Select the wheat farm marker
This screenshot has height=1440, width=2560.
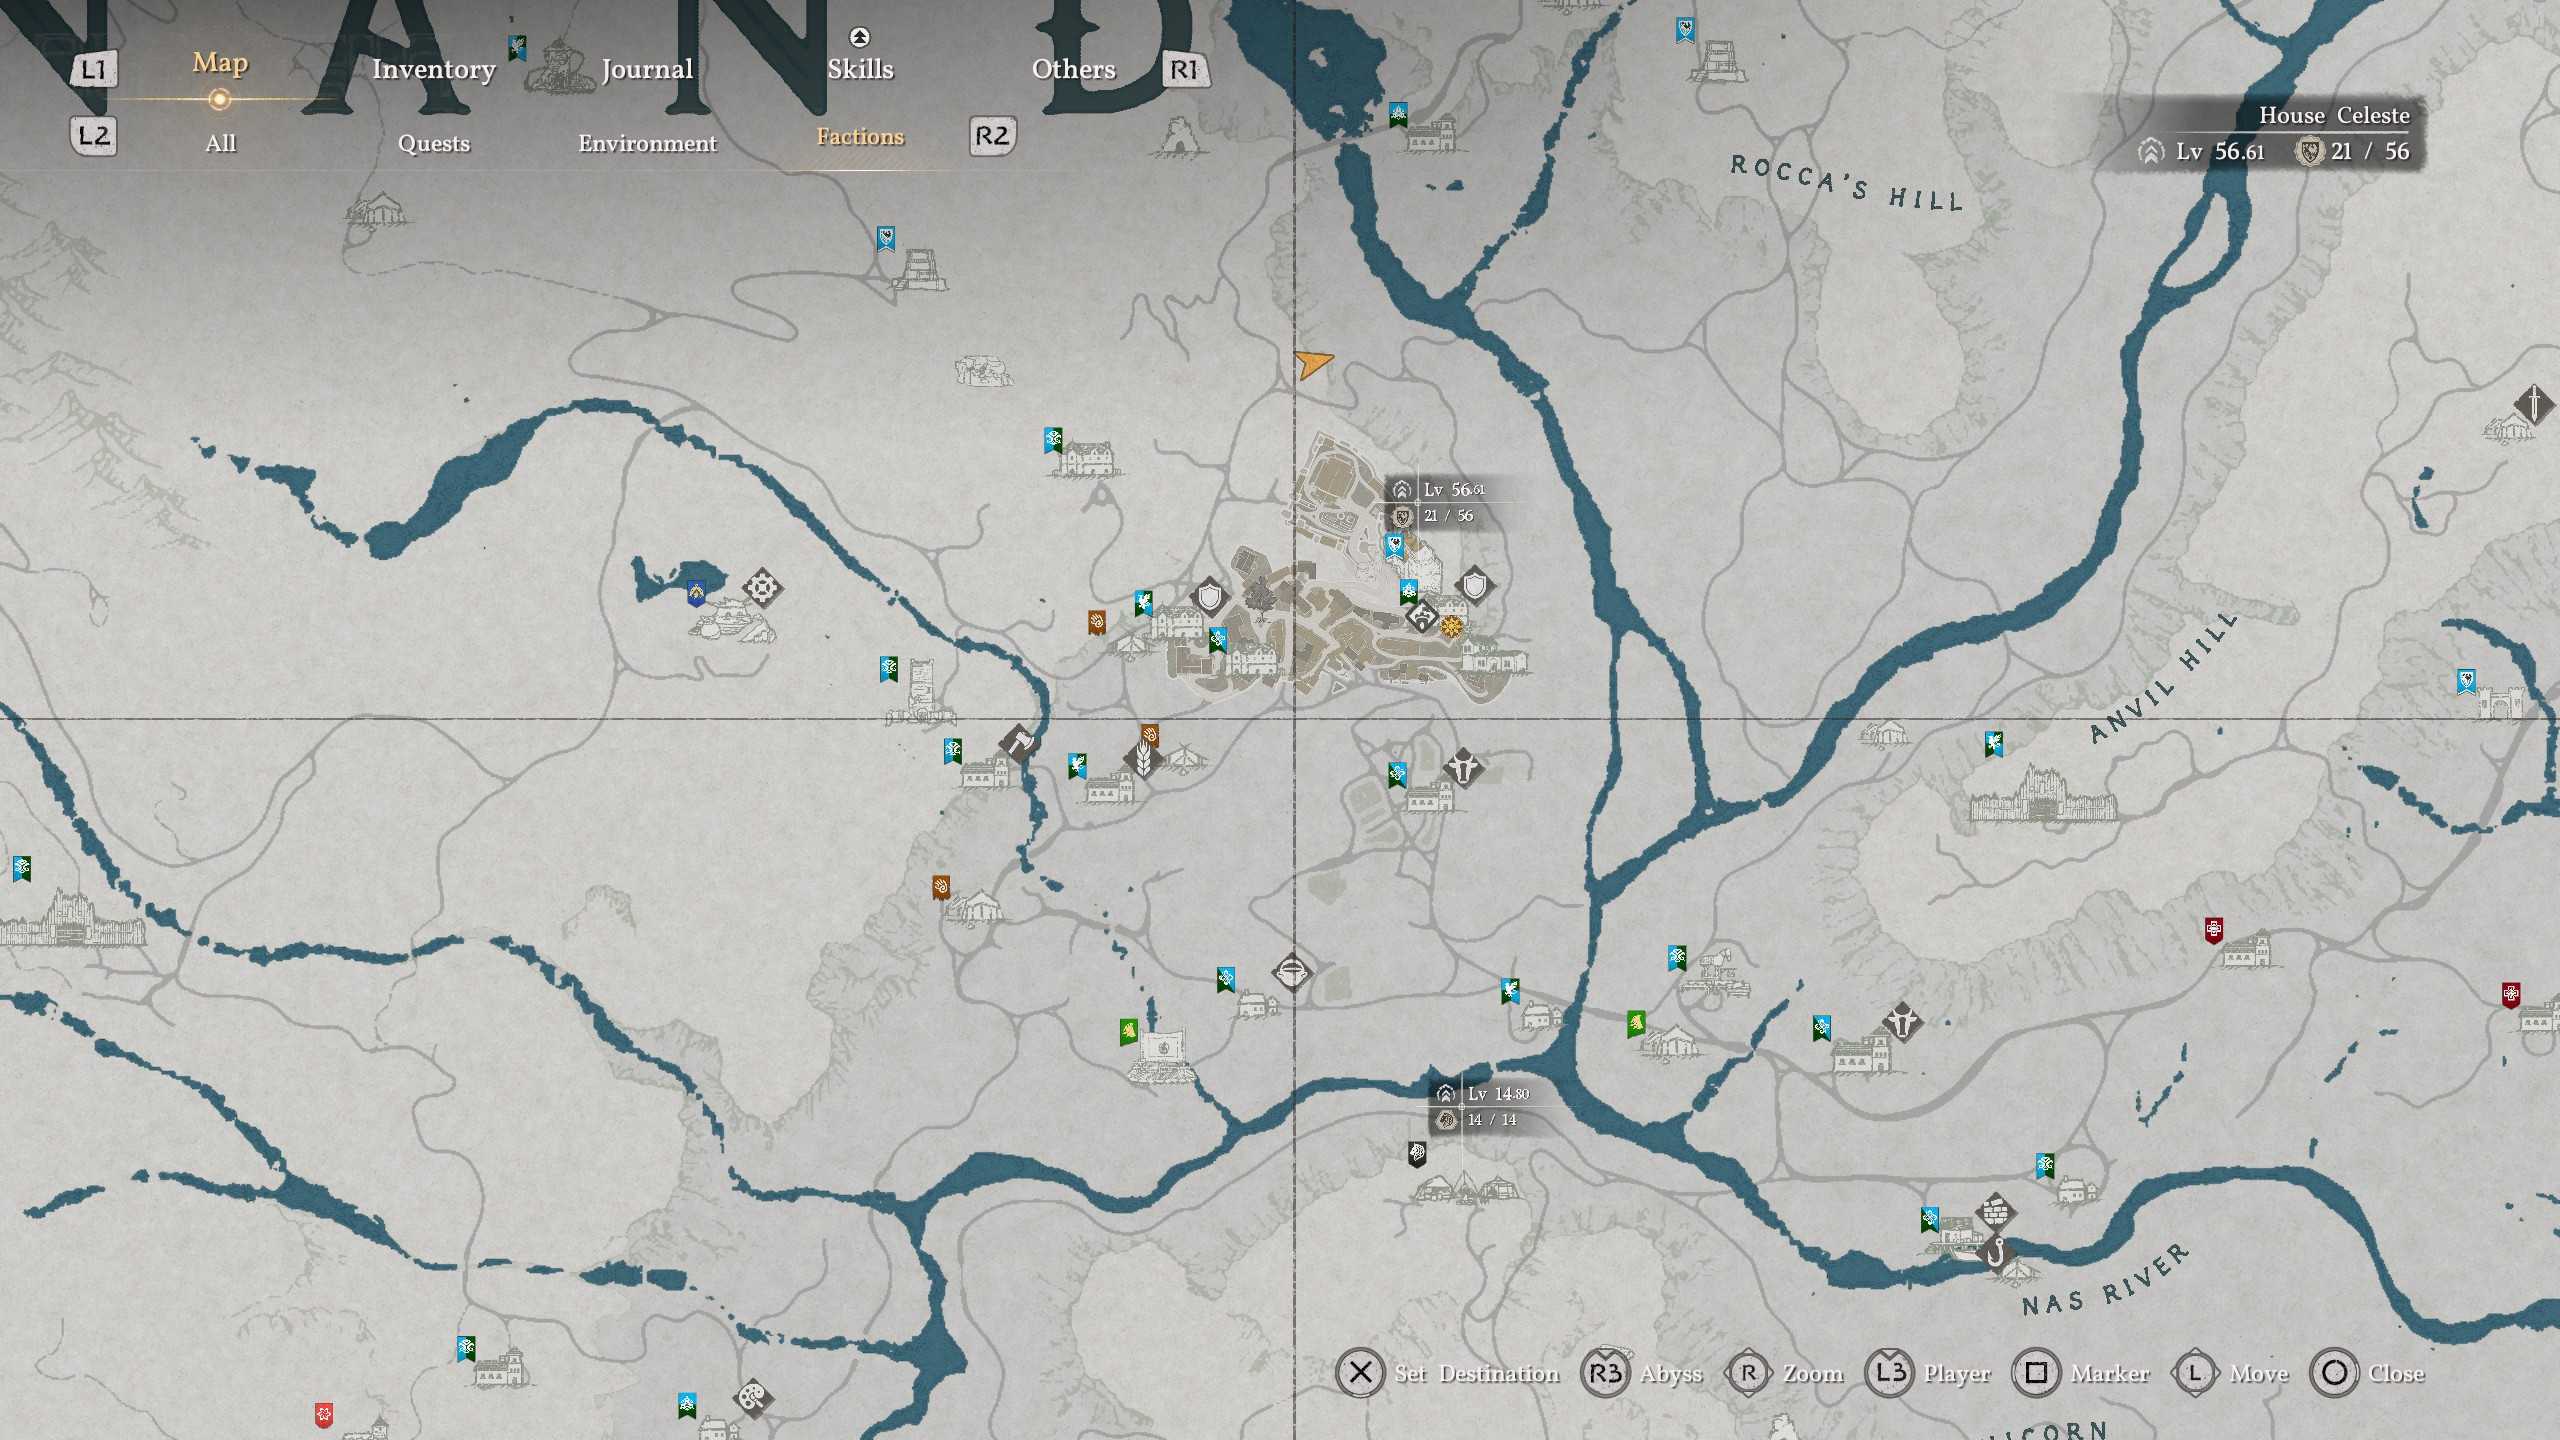(1142, 759)
